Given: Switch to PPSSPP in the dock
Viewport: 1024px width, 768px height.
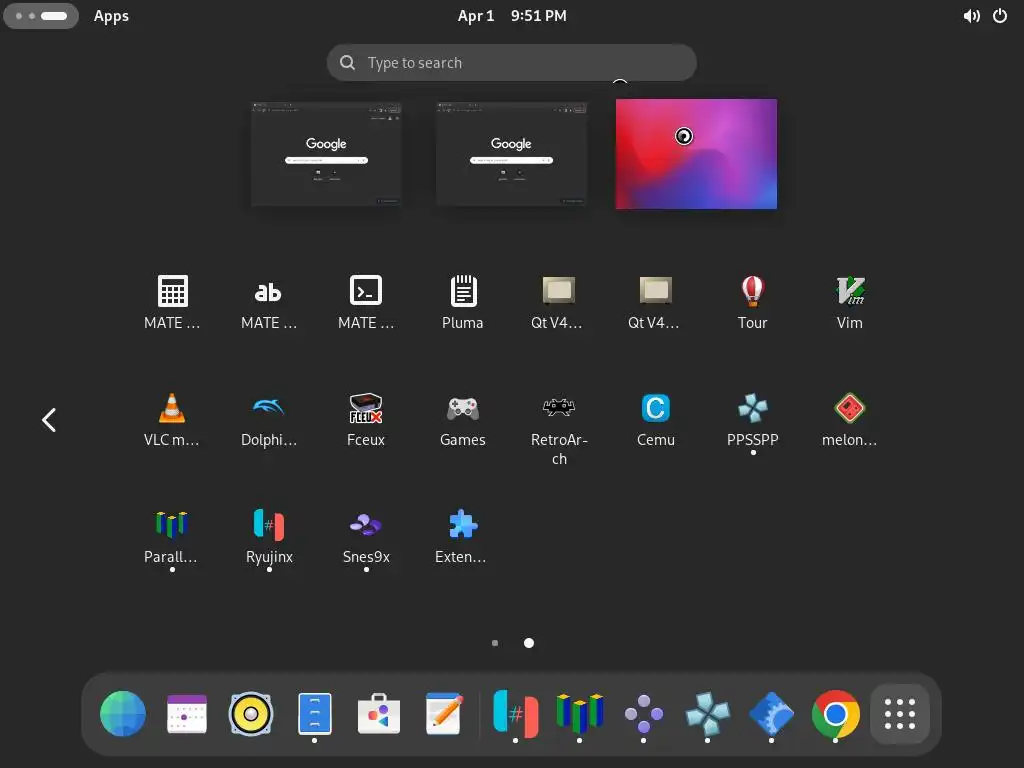Looking at the screenshot, I should (x=707, y=713).
